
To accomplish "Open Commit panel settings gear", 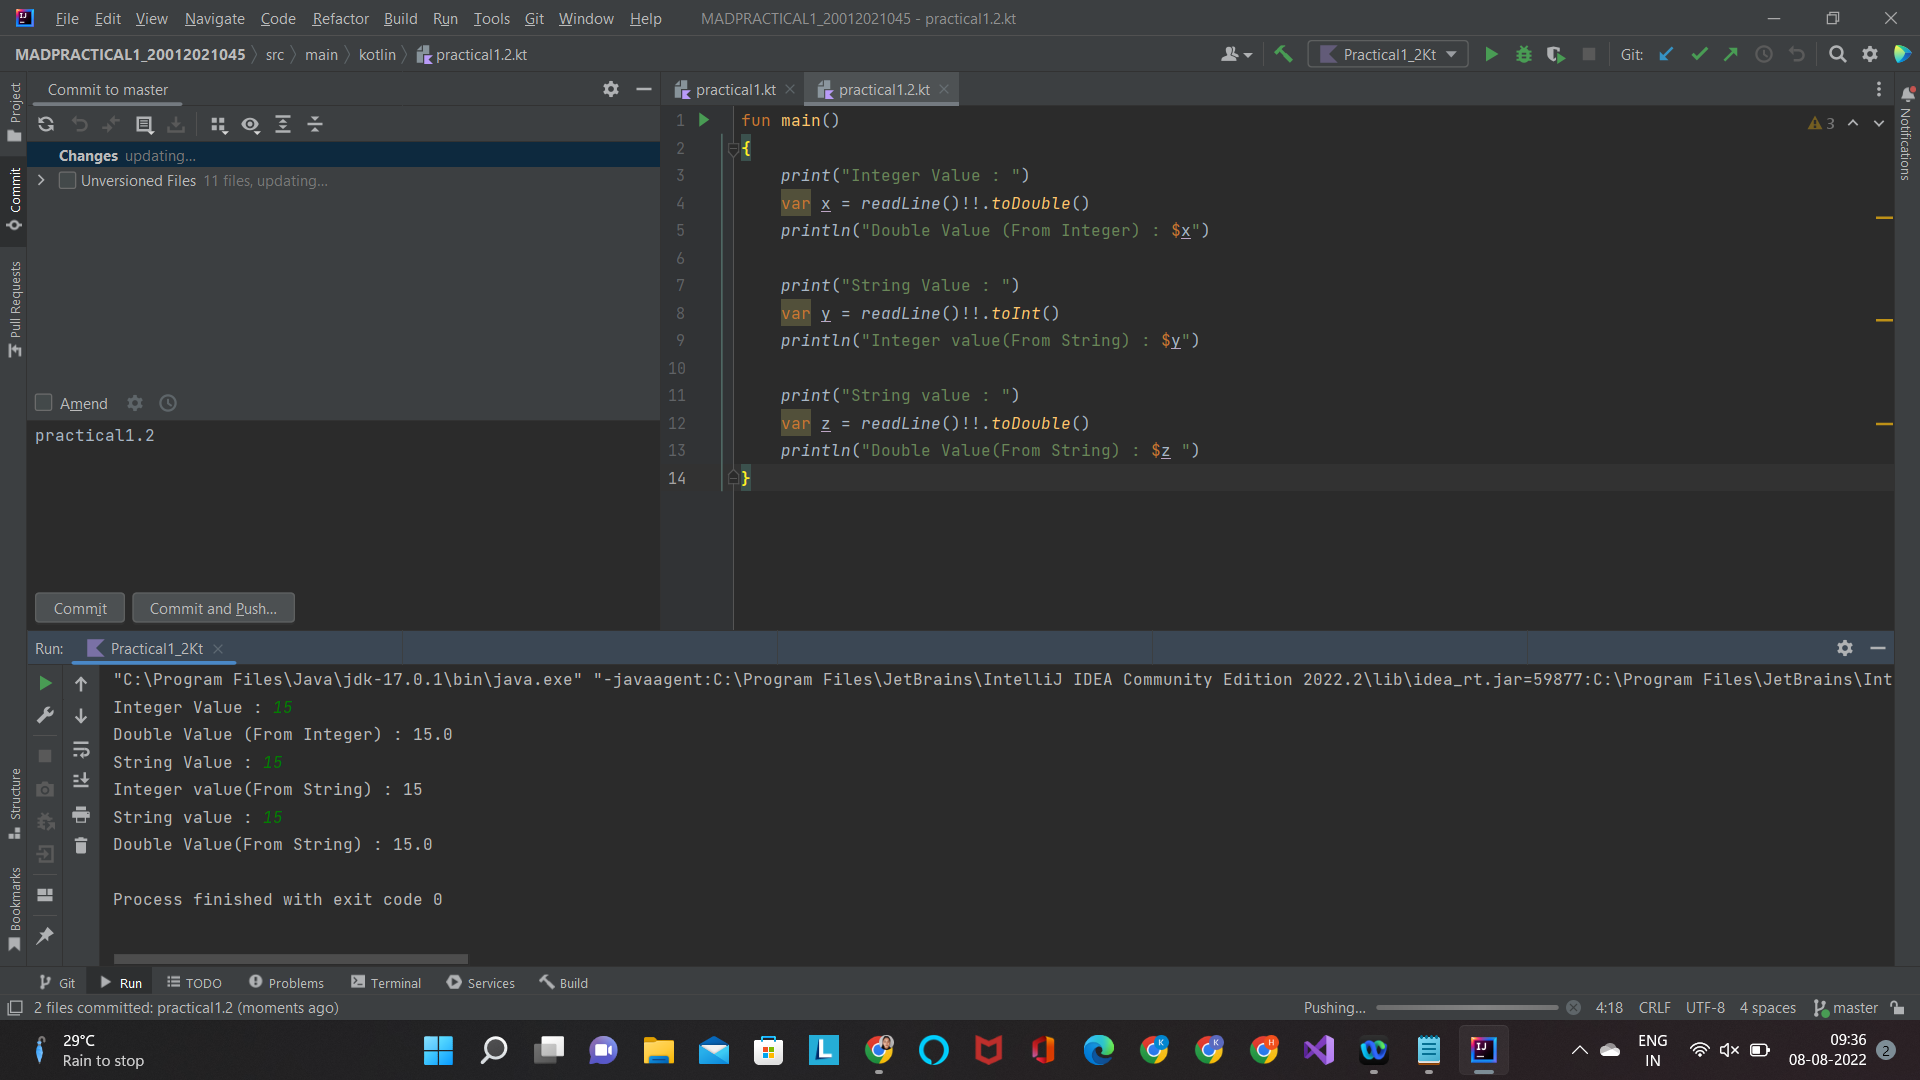I will coord(611,90).
